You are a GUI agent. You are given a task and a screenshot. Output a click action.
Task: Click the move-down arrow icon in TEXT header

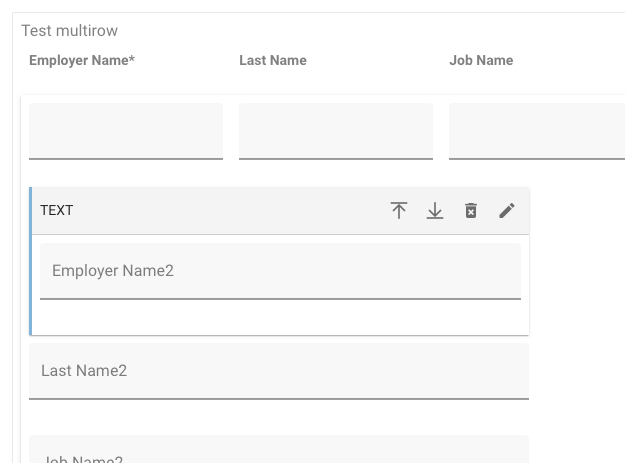(x=435, y=211)
